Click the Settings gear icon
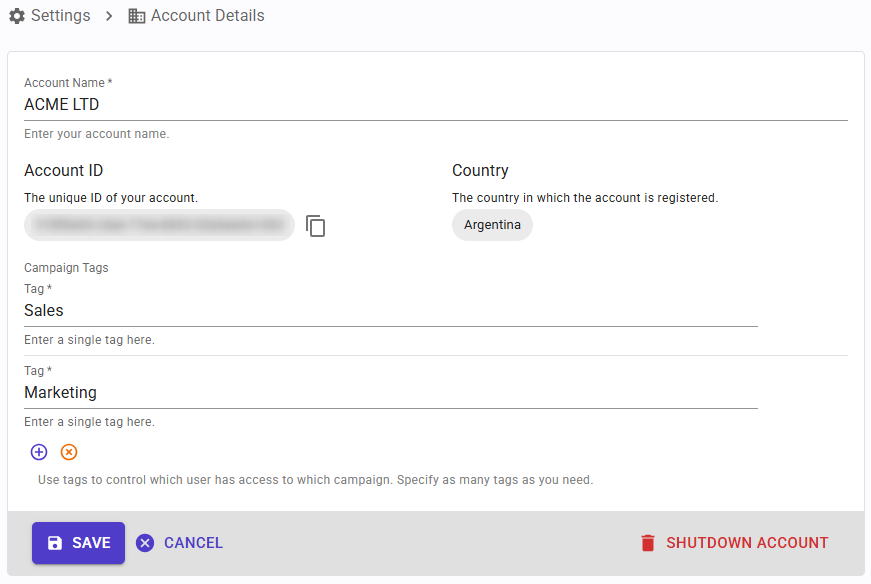This screenshot has height=584, width=871. point(17,15)
